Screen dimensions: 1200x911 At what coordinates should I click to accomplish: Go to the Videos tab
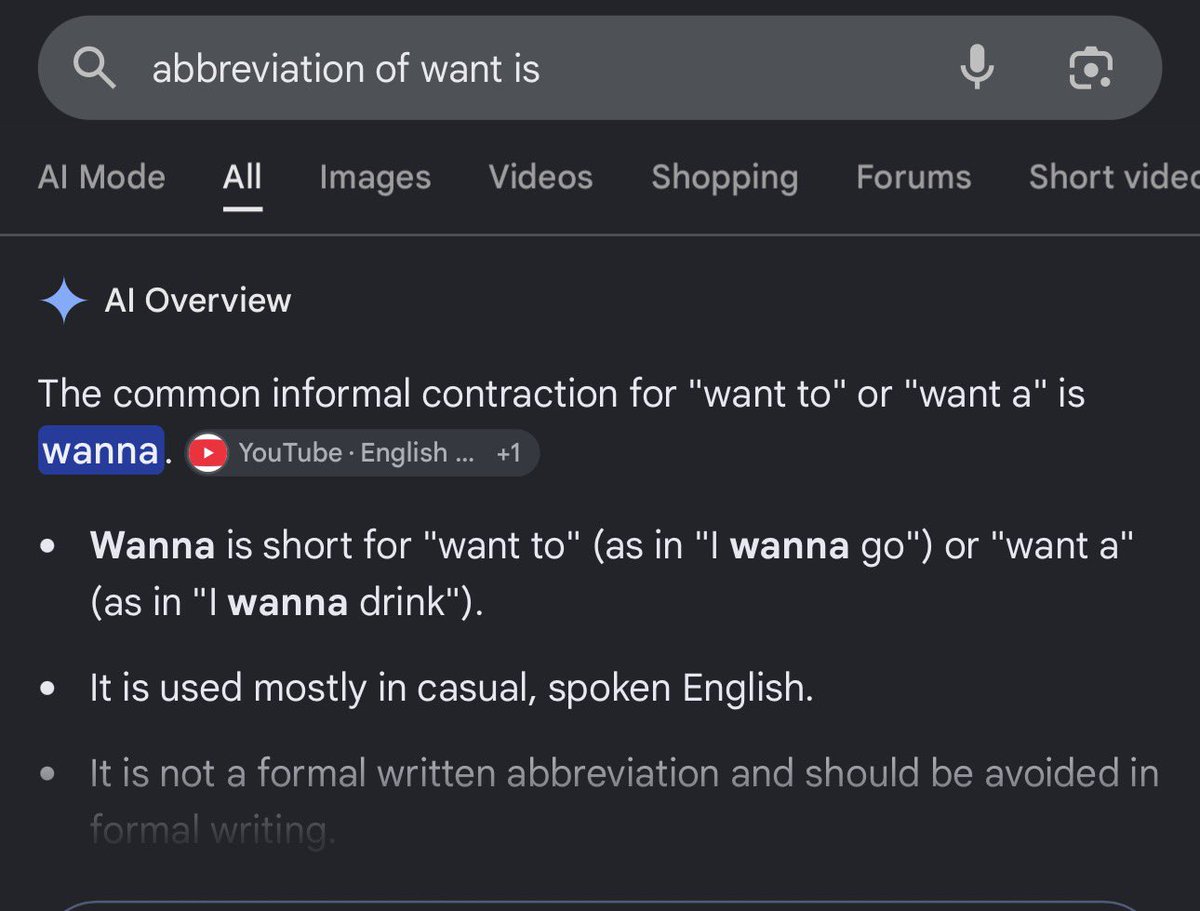(x=541, y=177)
